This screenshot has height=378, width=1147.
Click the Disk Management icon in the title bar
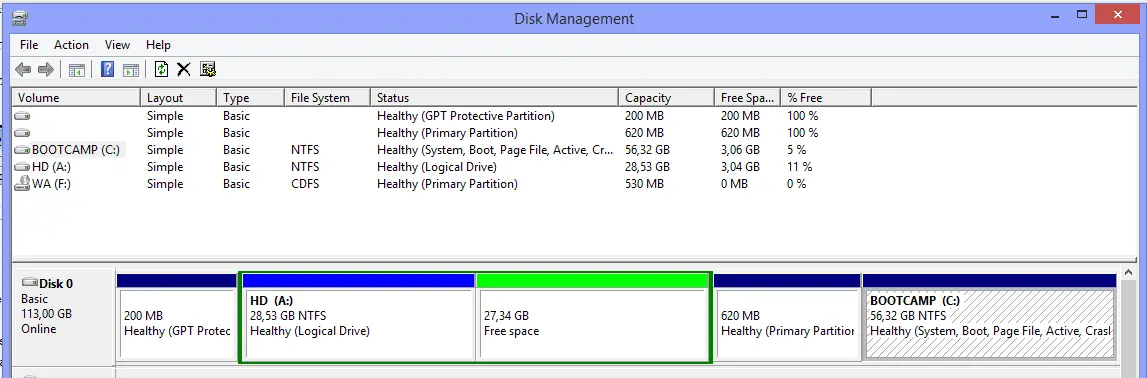coord(20,18)
